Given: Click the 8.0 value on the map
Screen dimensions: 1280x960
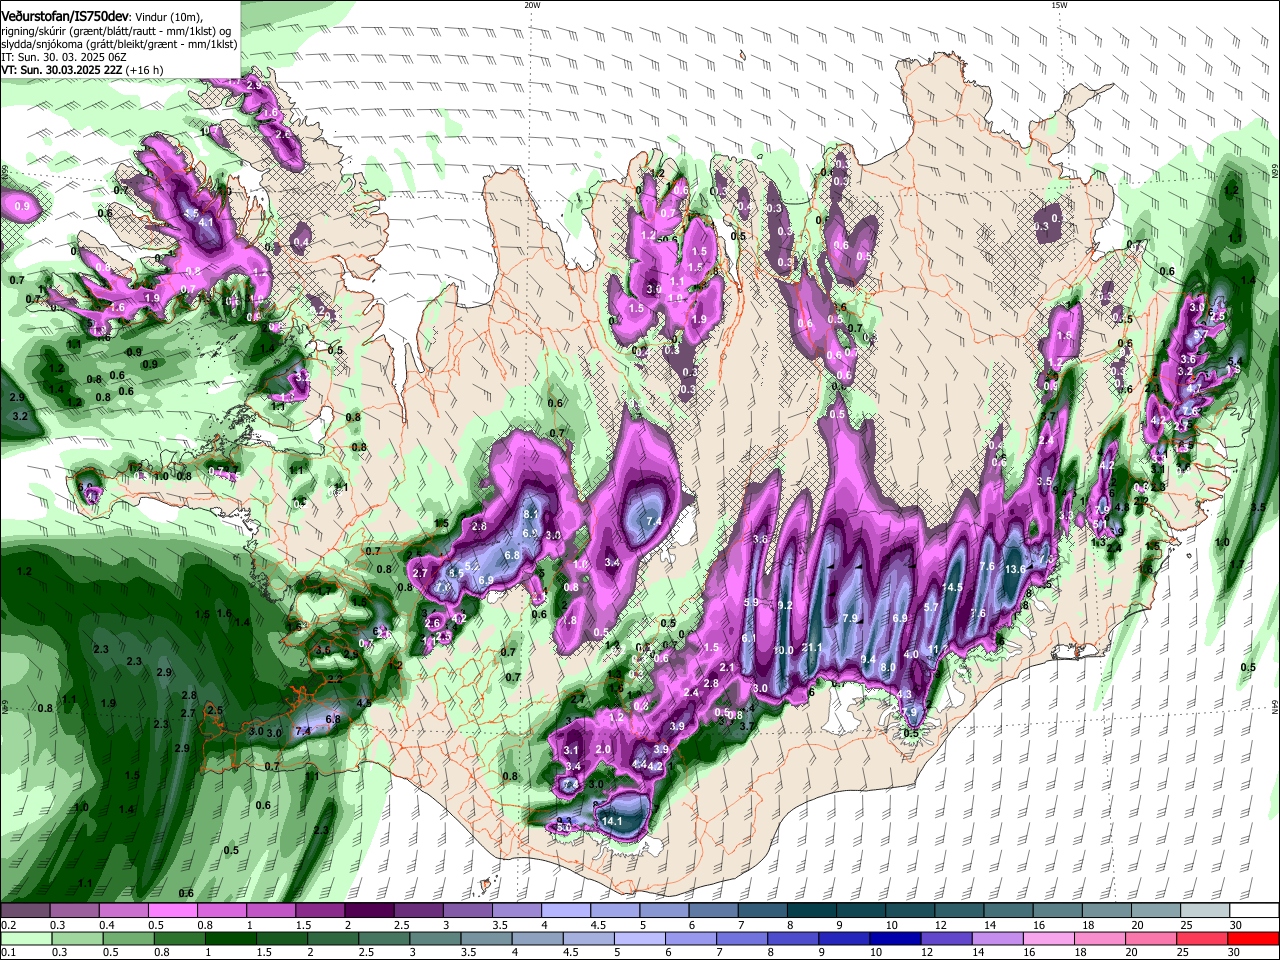Looking at the screenshot, I should [x=887, y=667].
